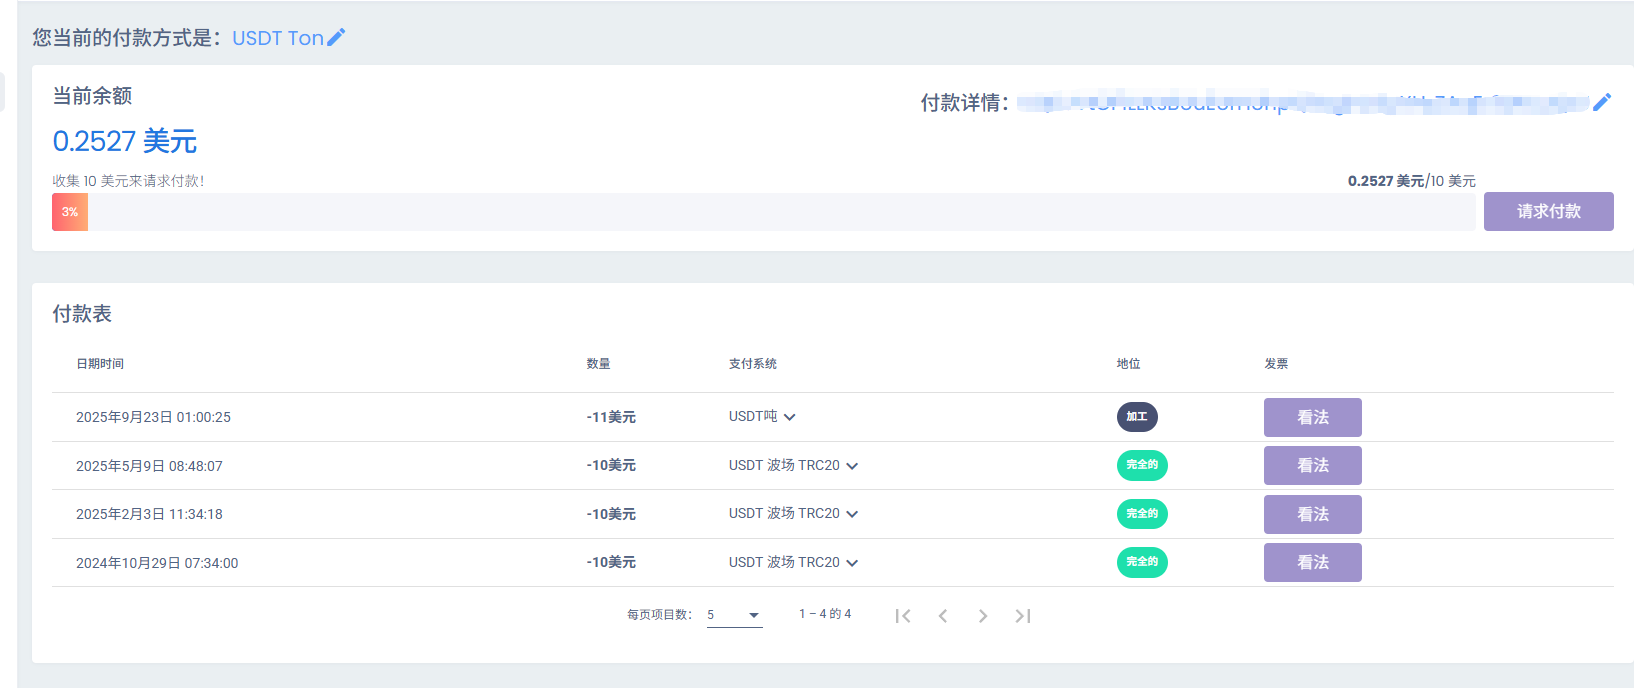View invoice for 2024年10月29日 payment

pyautogui.click(x=1312, y=562)
